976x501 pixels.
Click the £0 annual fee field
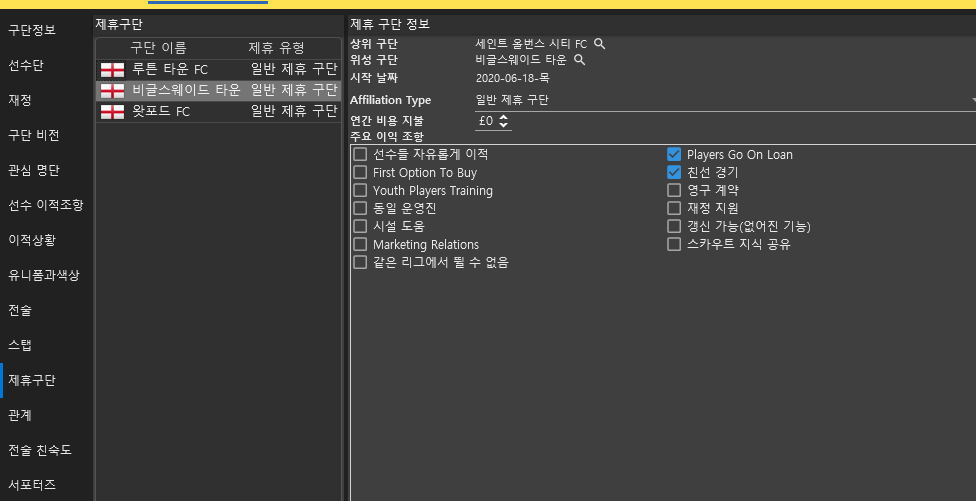click(486, 121)
